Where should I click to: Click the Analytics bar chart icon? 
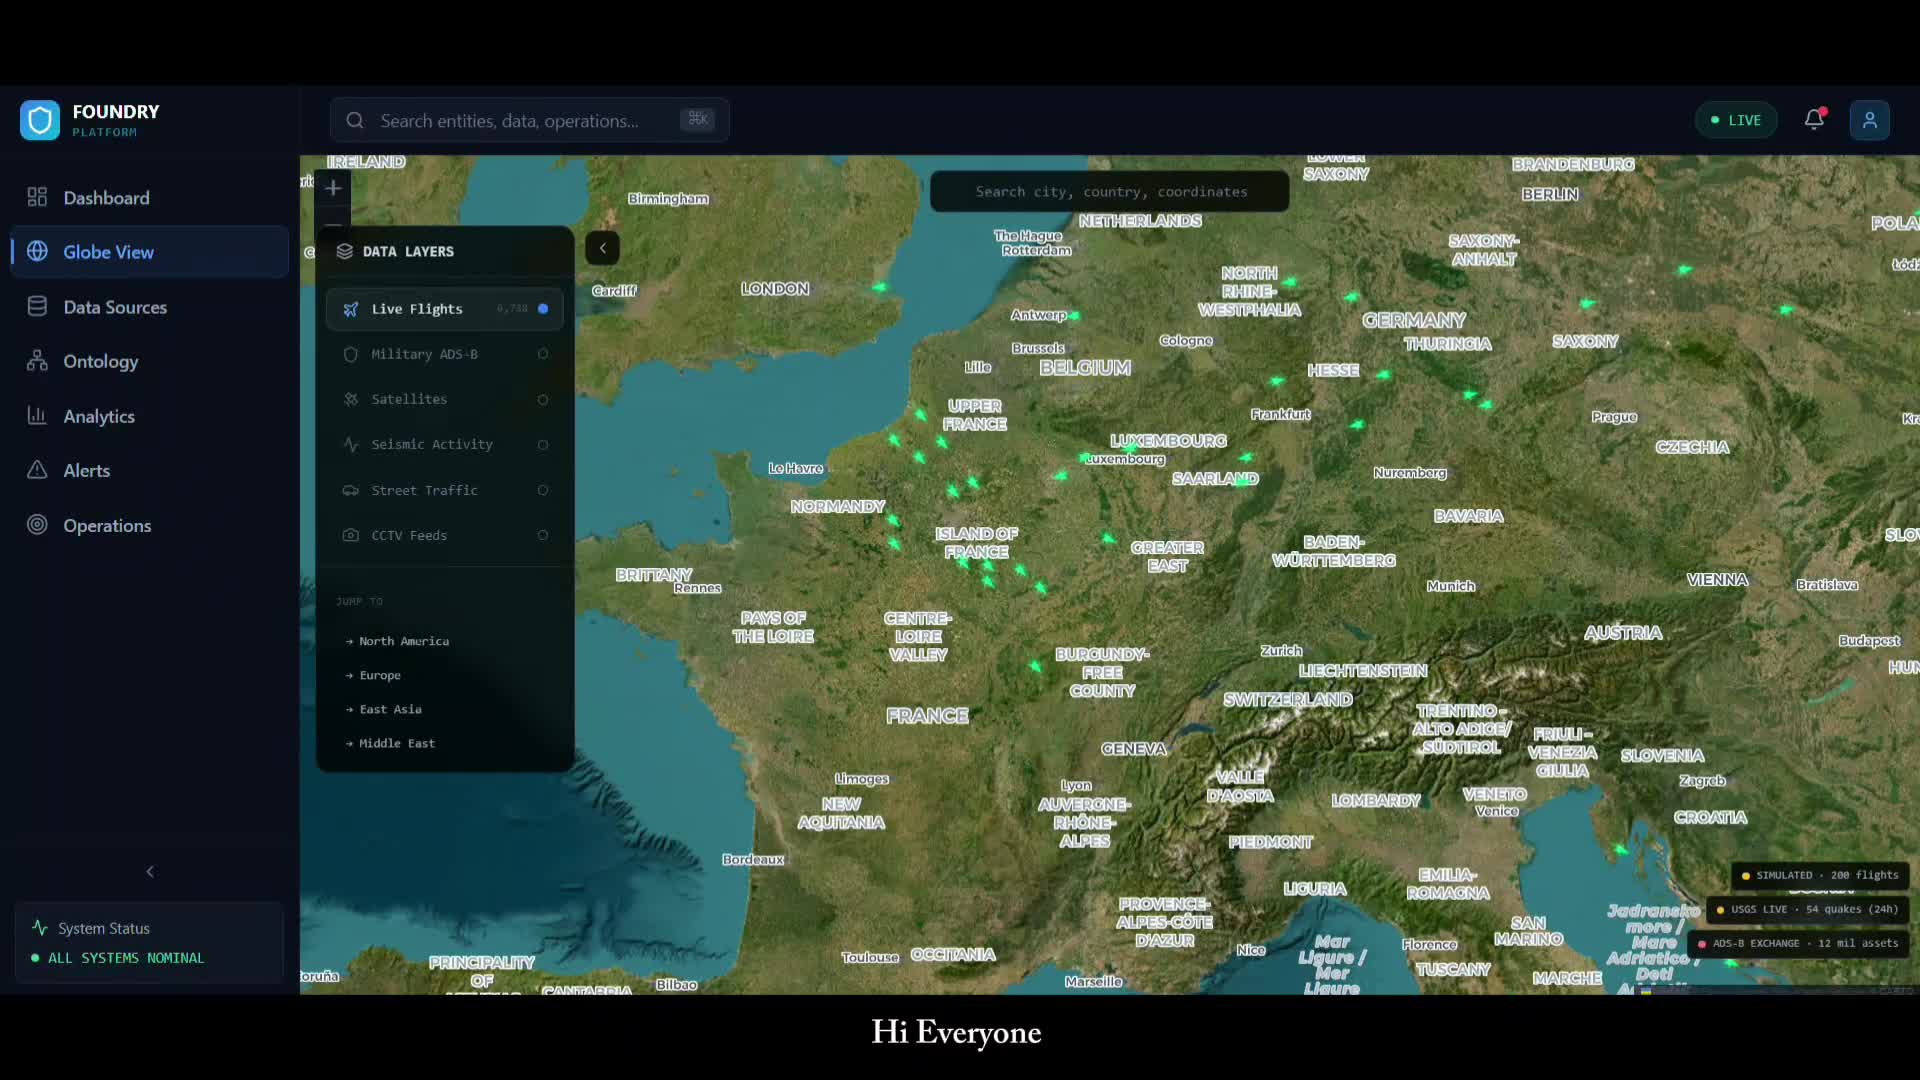tap(37, 416)
